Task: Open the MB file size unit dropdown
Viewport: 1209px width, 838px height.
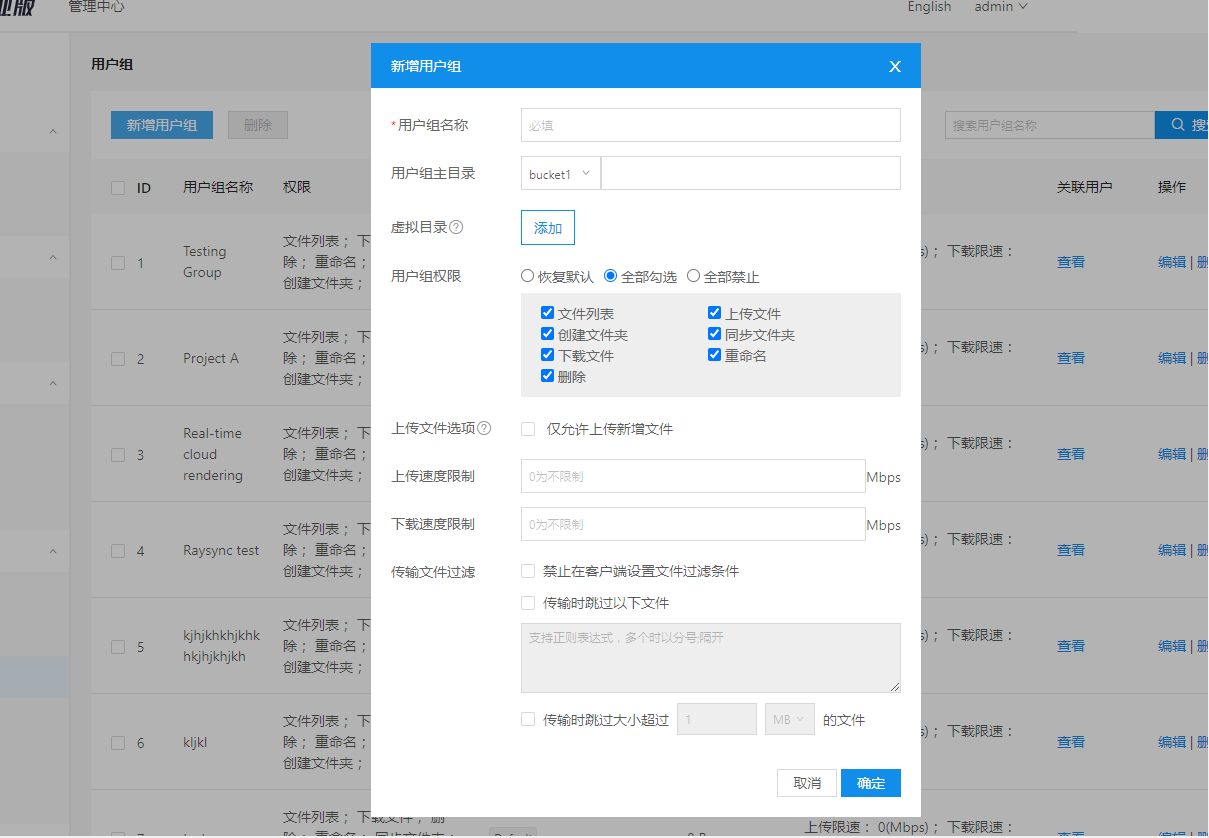Action: 789,718
